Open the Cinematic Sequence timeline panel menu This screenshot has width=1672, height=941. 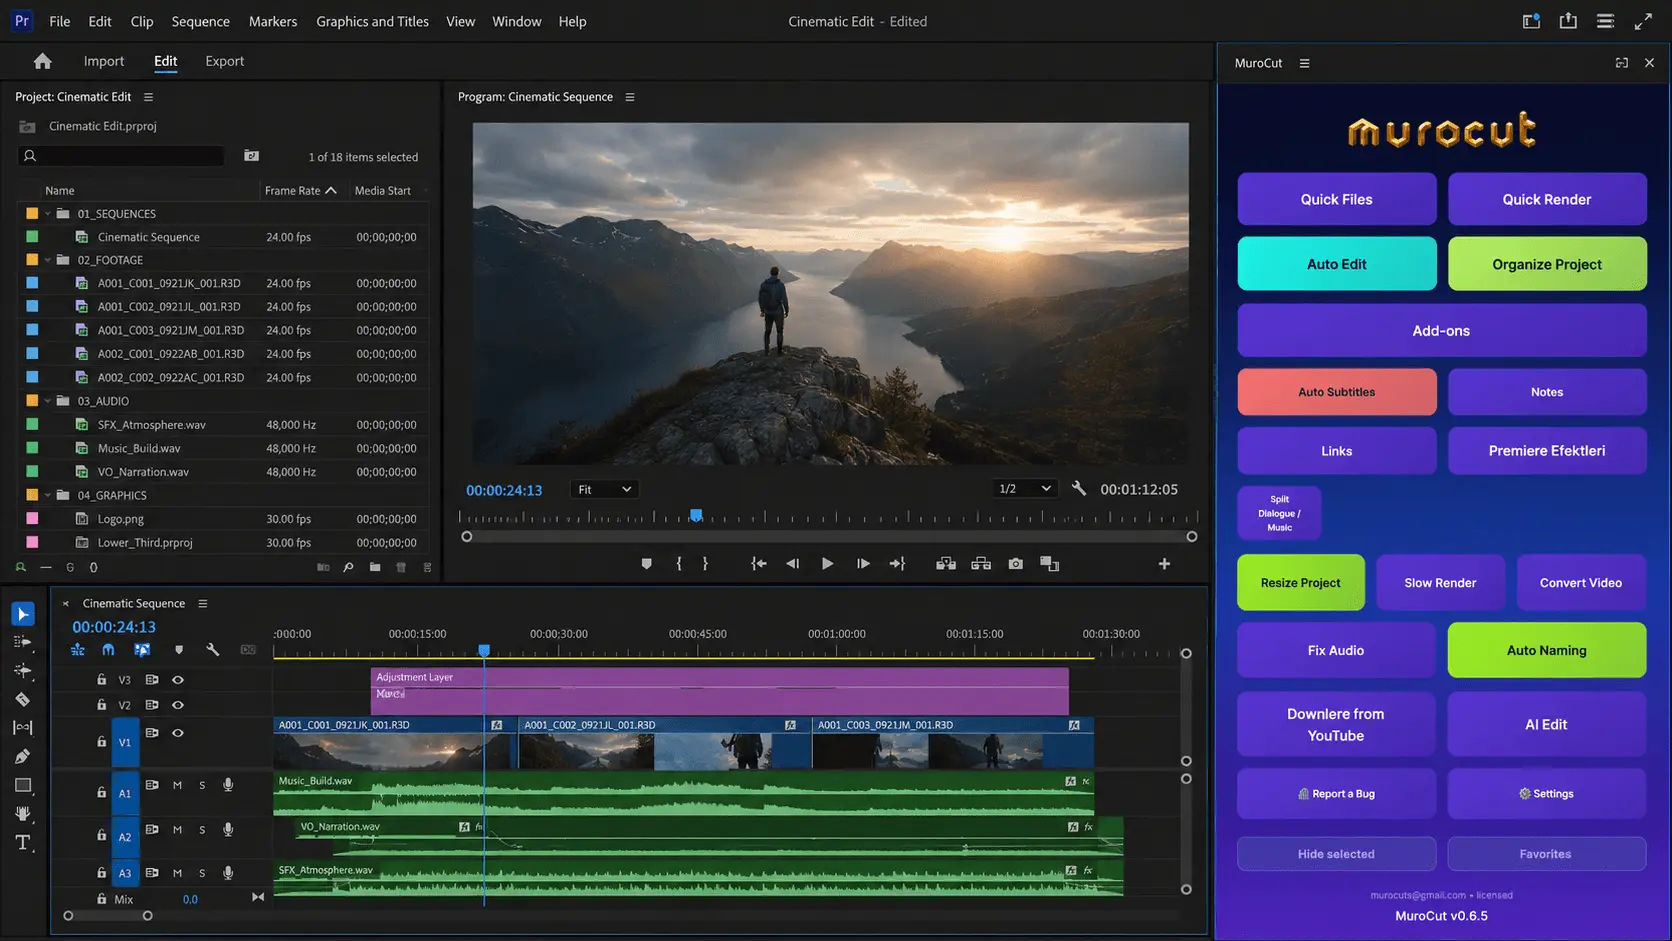click(203, 604)
